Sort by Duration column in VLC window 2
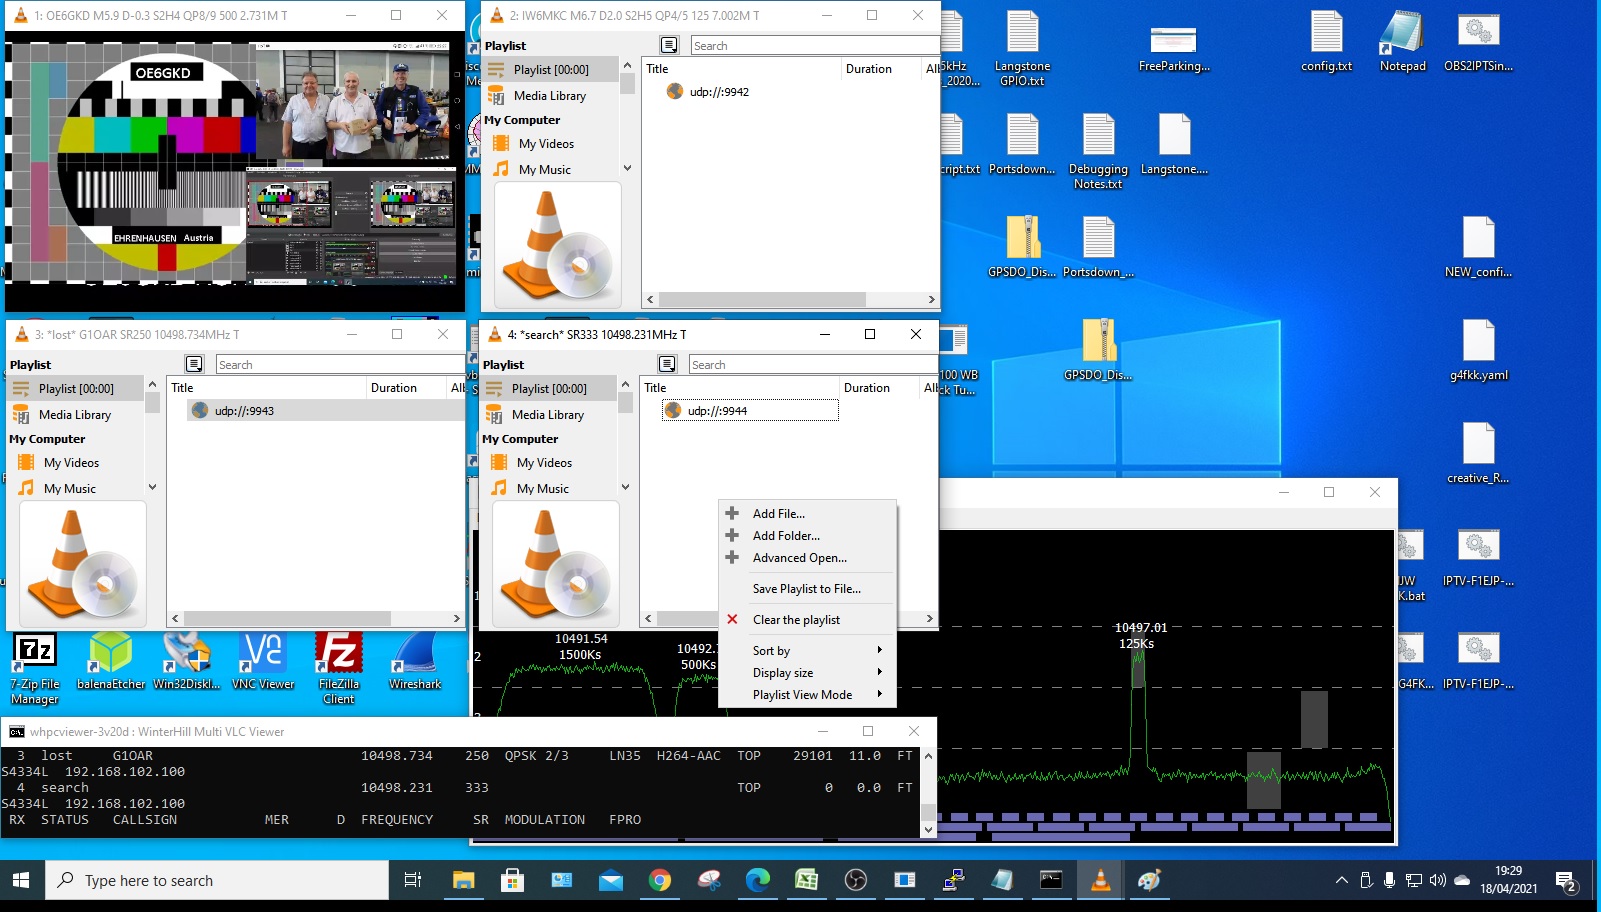 pos(880,69)
